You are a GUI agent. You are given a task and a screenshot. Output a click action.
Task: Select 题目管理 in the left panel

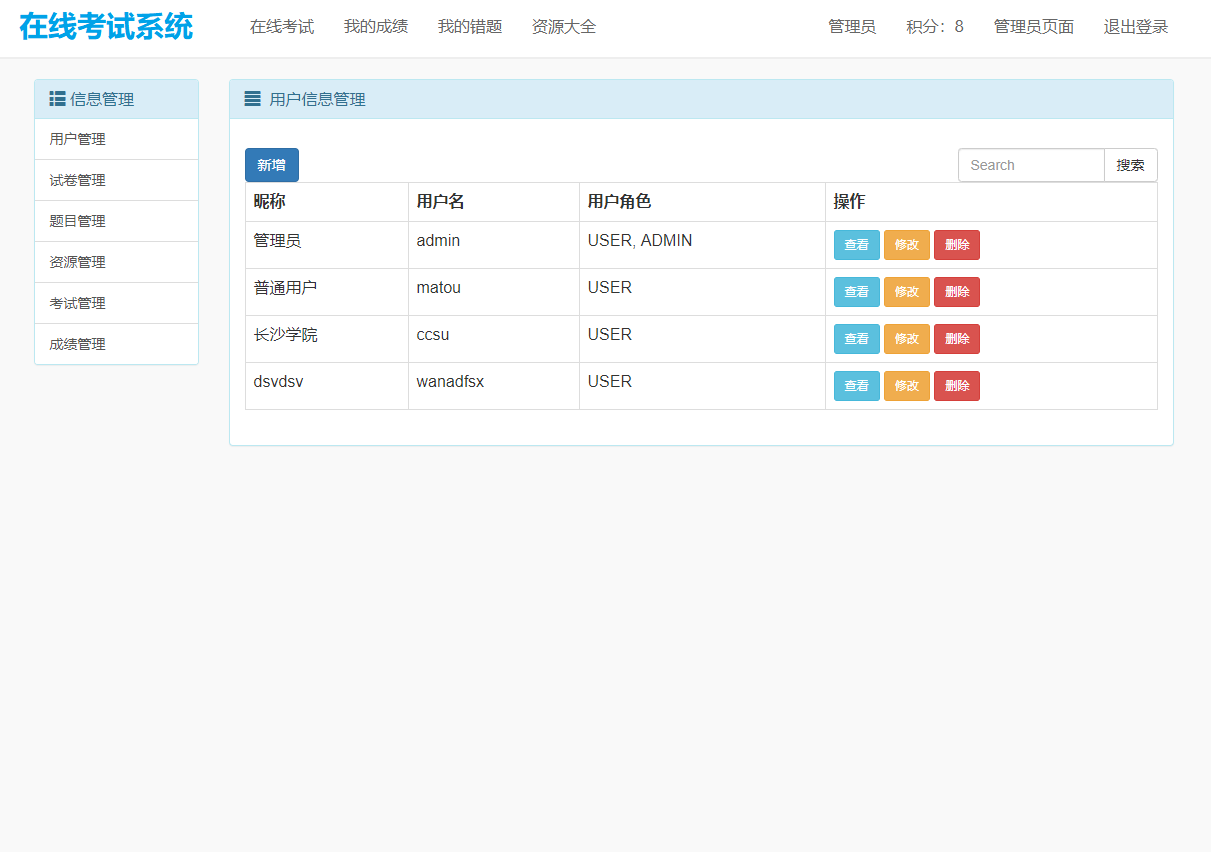point(76,221)
